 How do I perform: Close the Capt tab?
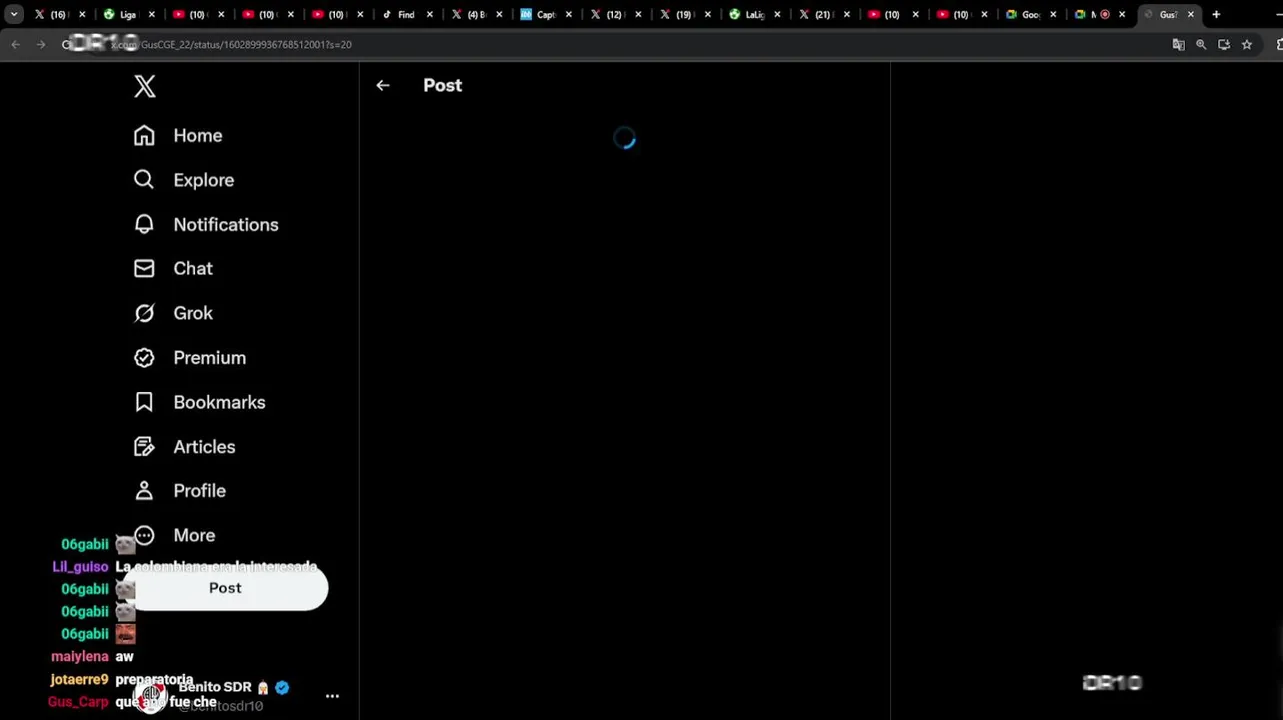[x=569, y=15]
